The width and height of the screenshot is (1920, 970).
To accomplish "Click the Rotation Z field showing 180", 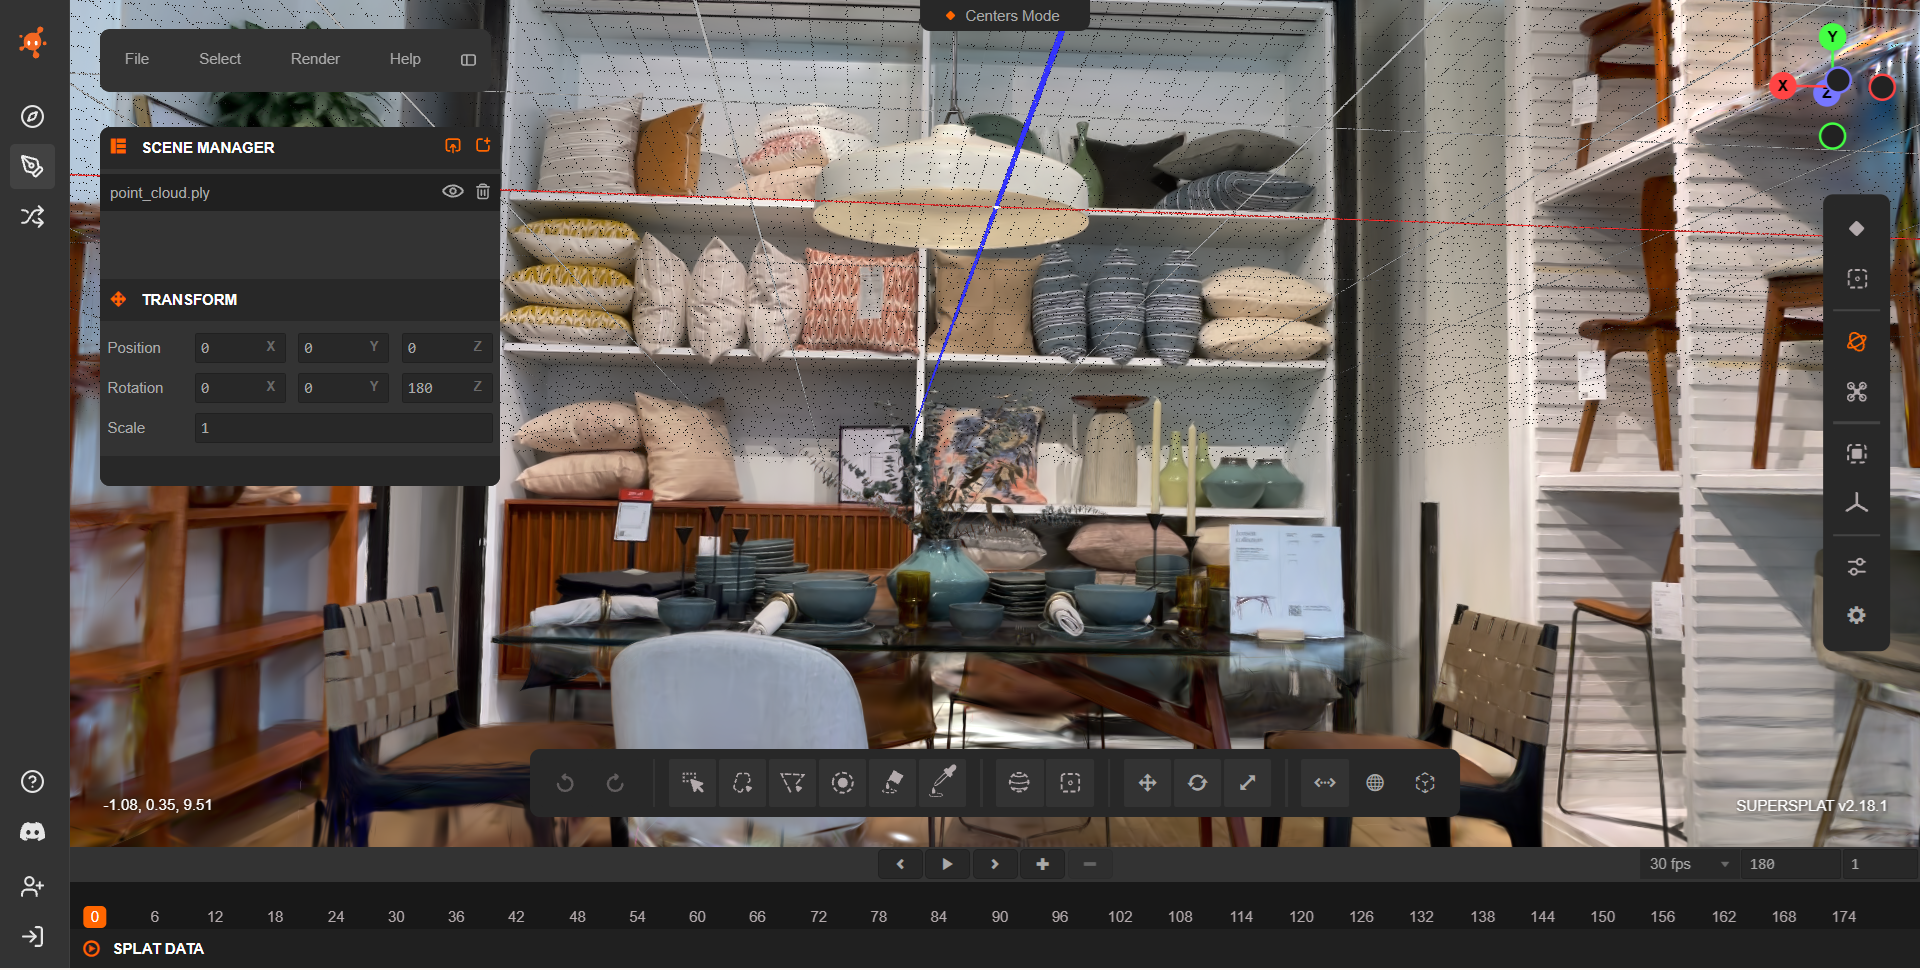I will [446, 388].
